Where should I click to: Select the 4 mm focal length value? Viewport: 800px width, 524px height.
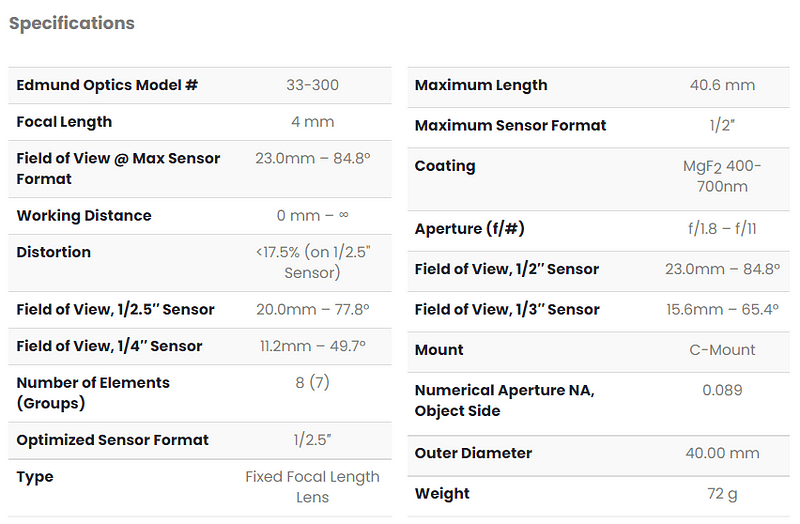click(312, 122)
